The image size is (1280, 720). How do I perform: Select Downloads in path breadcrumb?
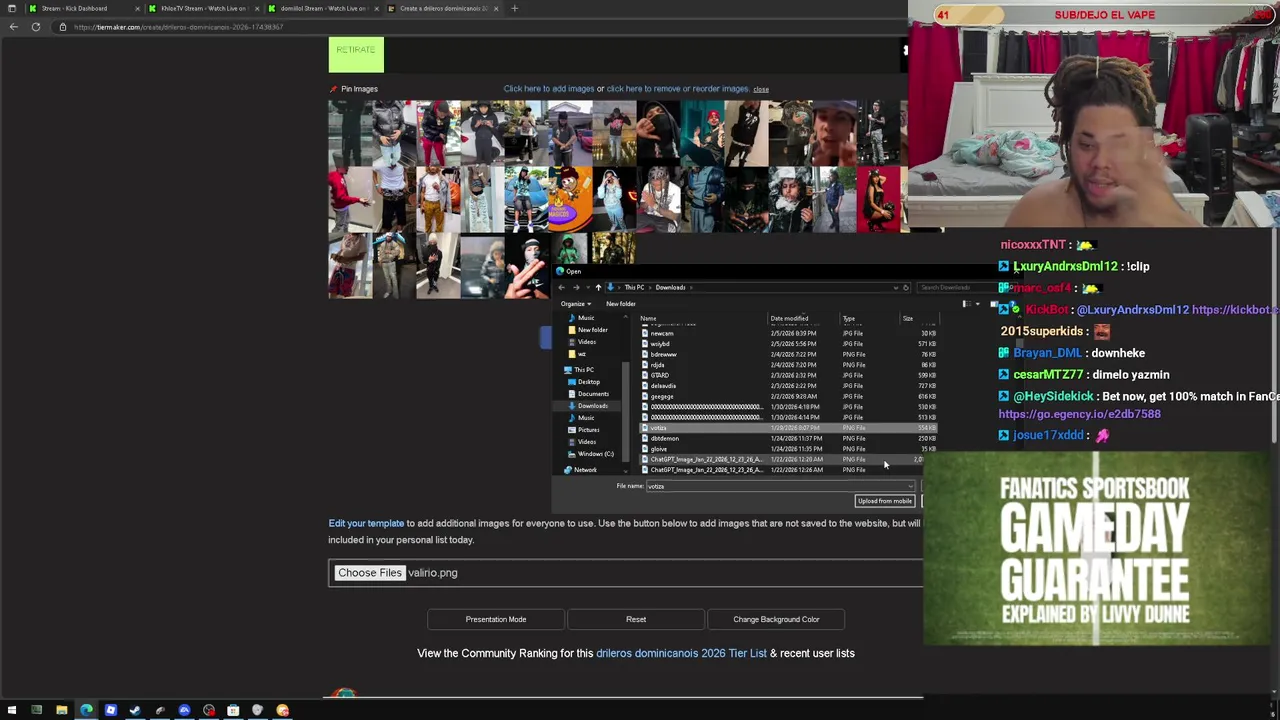point(670,287)
